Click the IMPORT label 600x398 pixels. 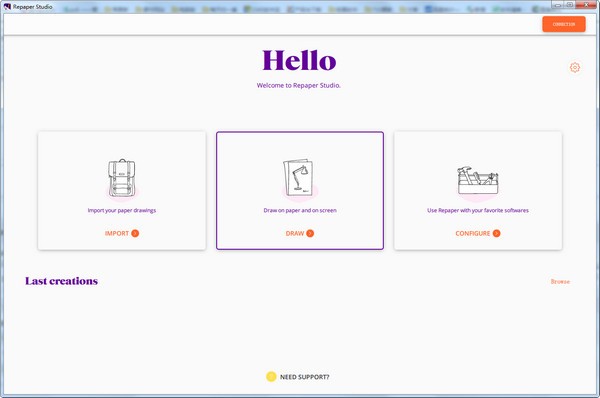pyautogui.click(x=117, y=233)
